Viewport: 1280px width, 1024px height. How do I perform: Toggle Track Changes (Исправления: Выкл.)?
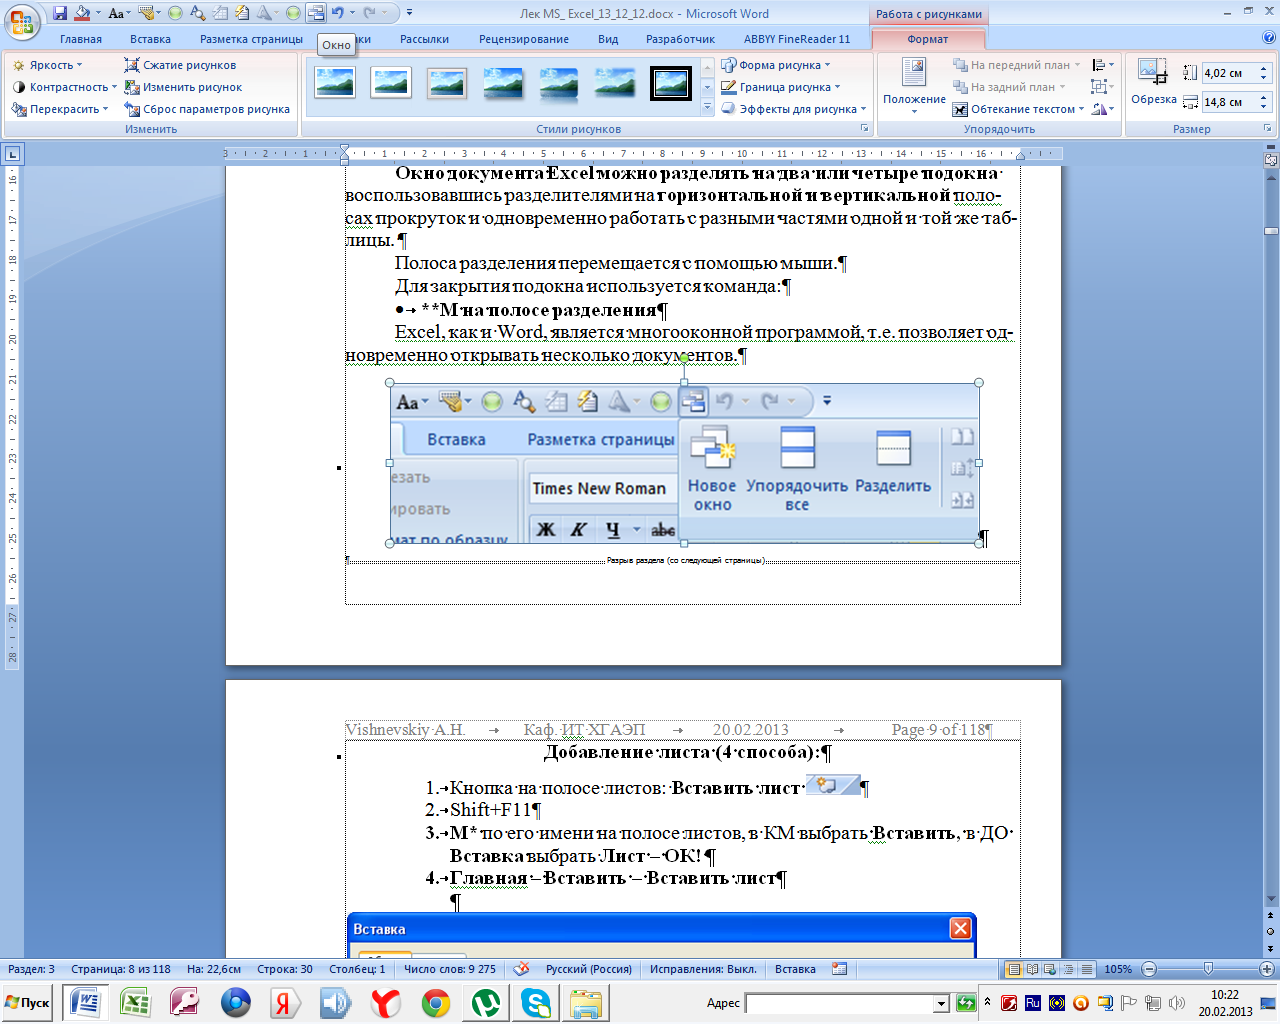703,969
